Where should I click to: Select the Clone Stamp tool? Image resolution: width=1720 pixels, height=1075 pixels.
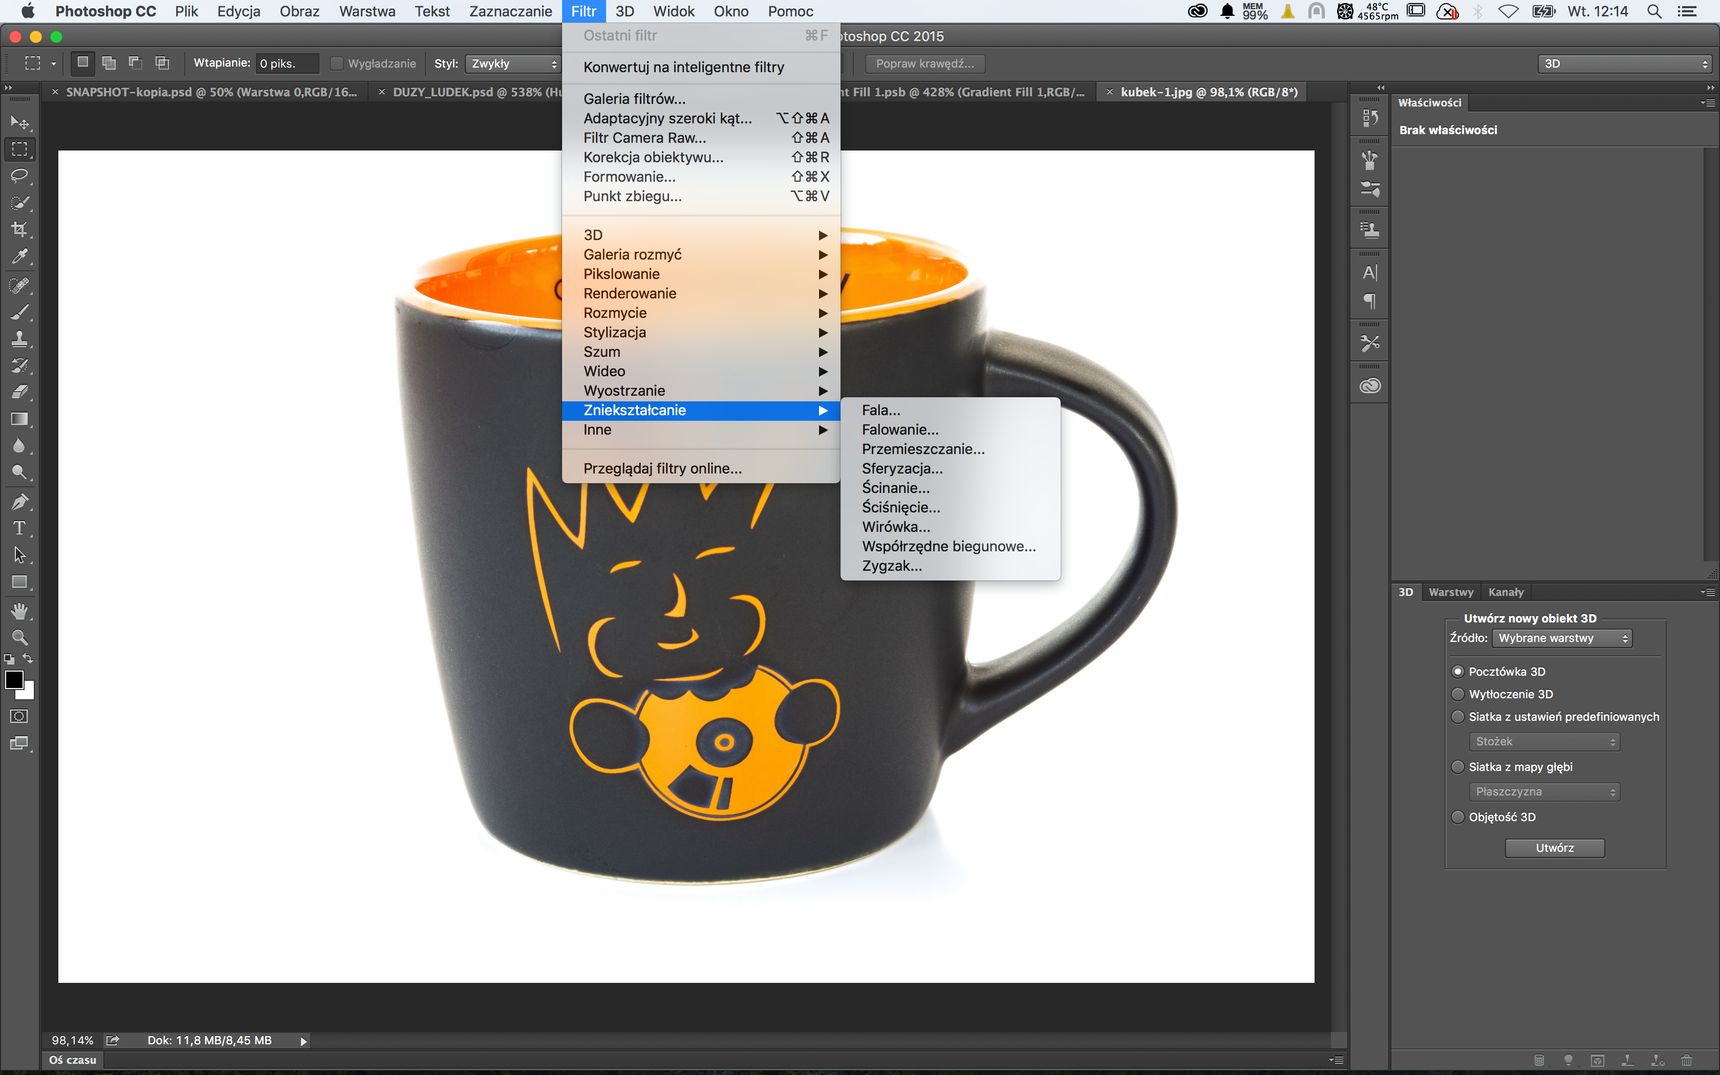pos(19,339)
